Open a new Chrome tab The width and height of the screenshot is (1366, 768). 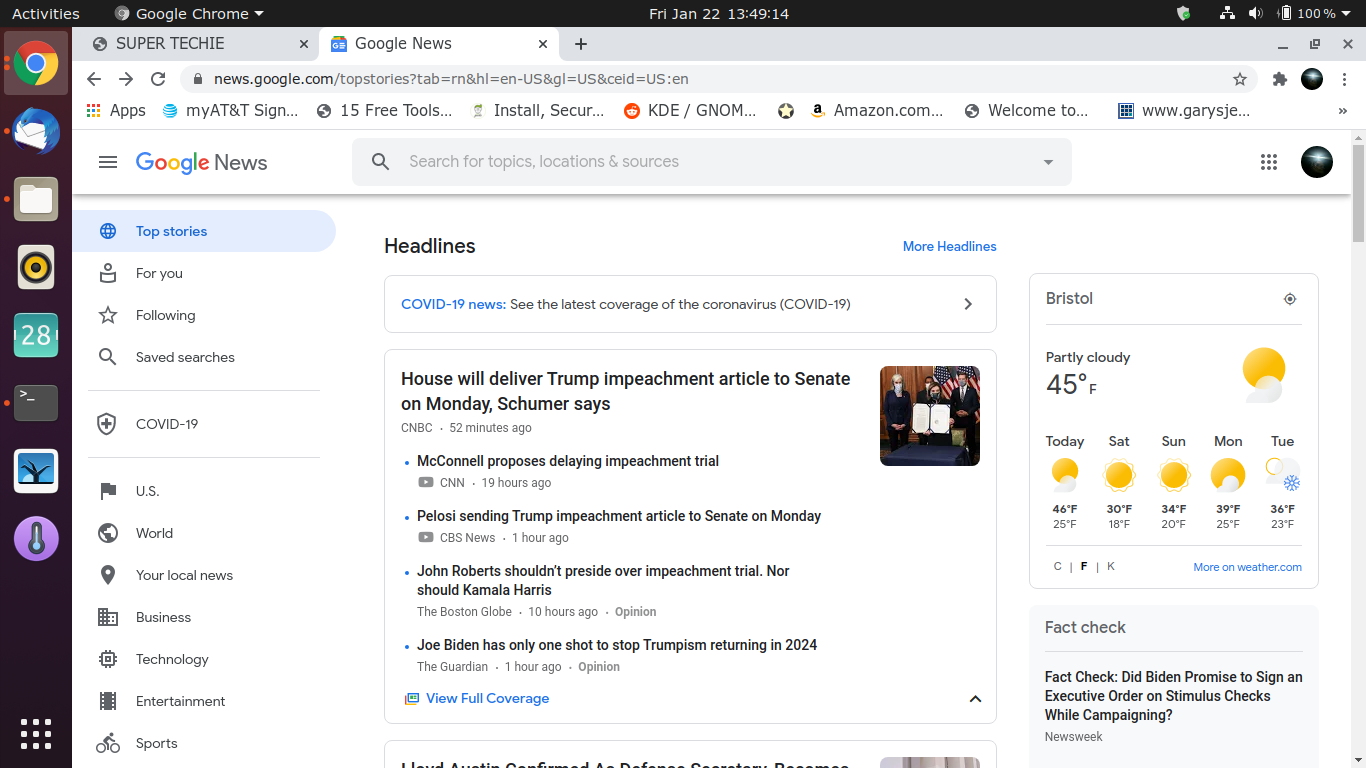click(x=581, y=44)
